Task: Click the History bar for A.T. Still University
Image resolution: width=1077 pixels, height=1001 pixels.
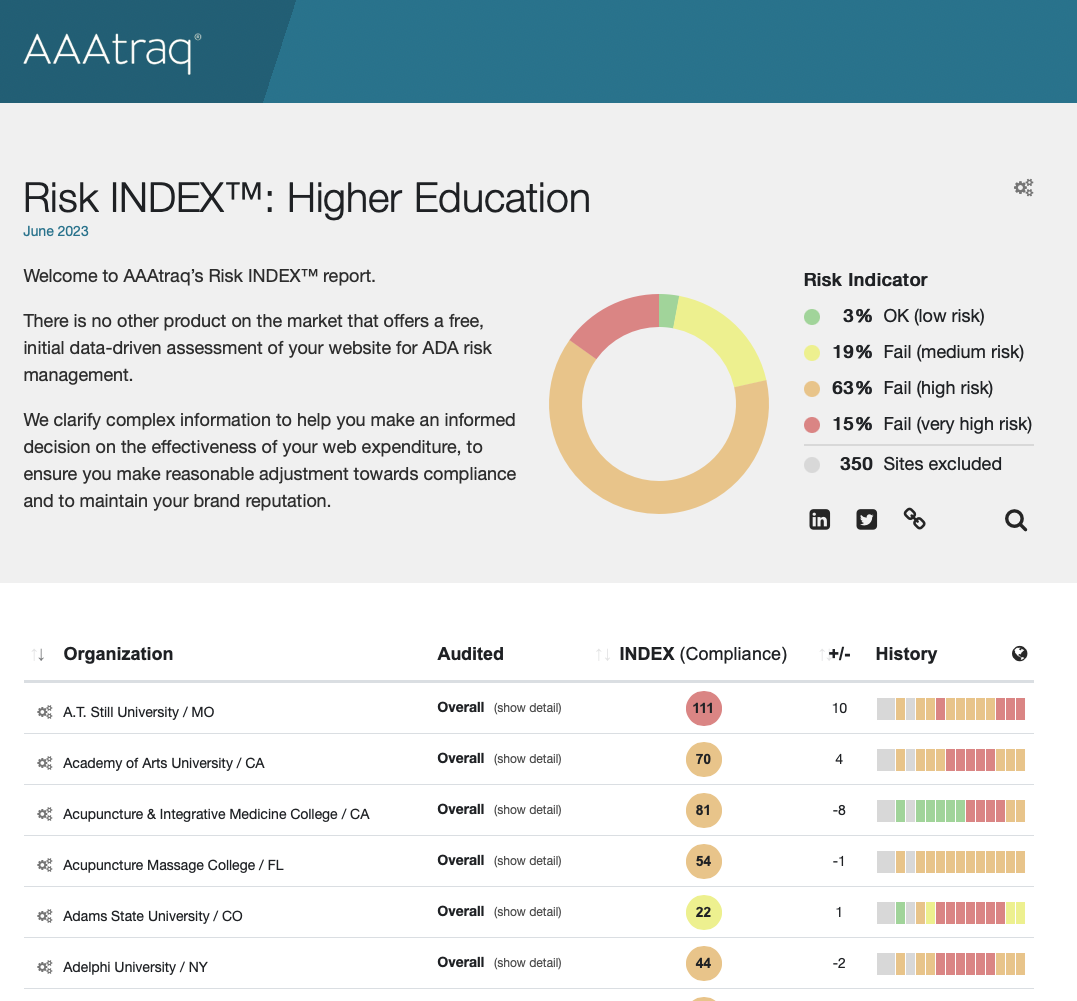Action: pos(950,708)
